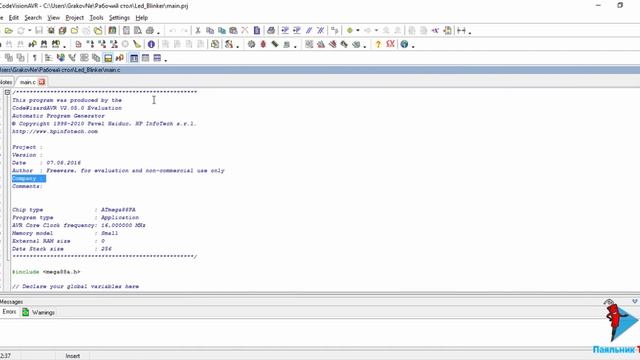Open the third toolbar row options dot

pyautogui.click(x=166, y=60)
